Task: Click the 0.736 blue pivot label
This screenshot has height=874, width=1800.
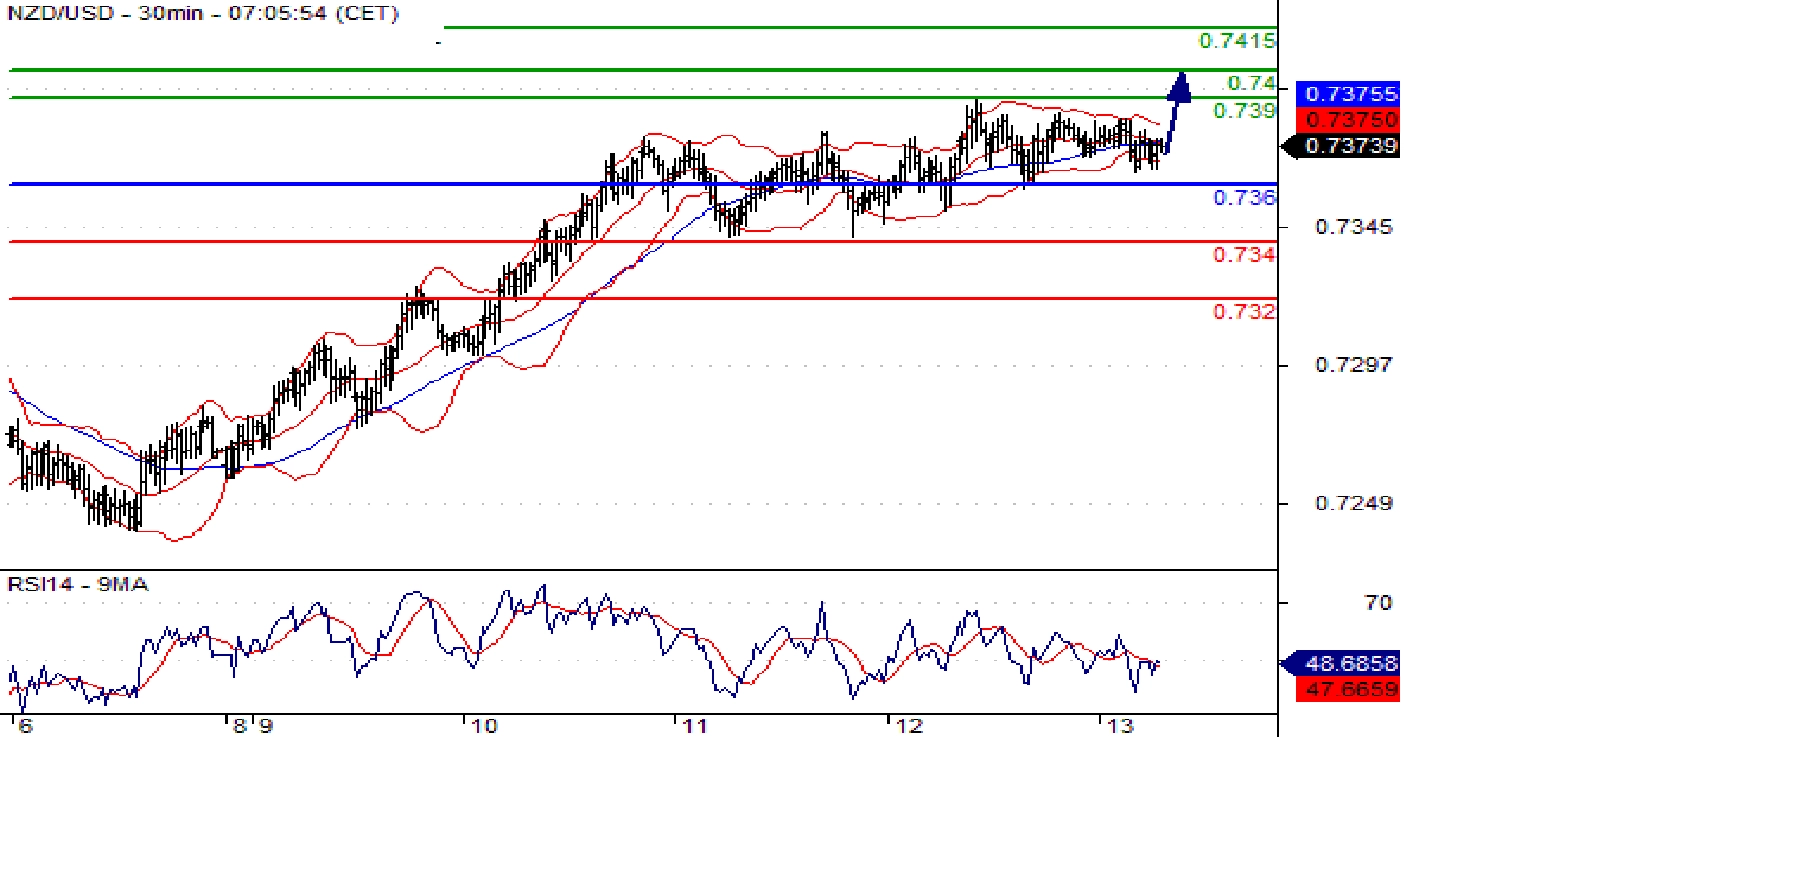Action: pyautogui.click(x=1244, y=198)
